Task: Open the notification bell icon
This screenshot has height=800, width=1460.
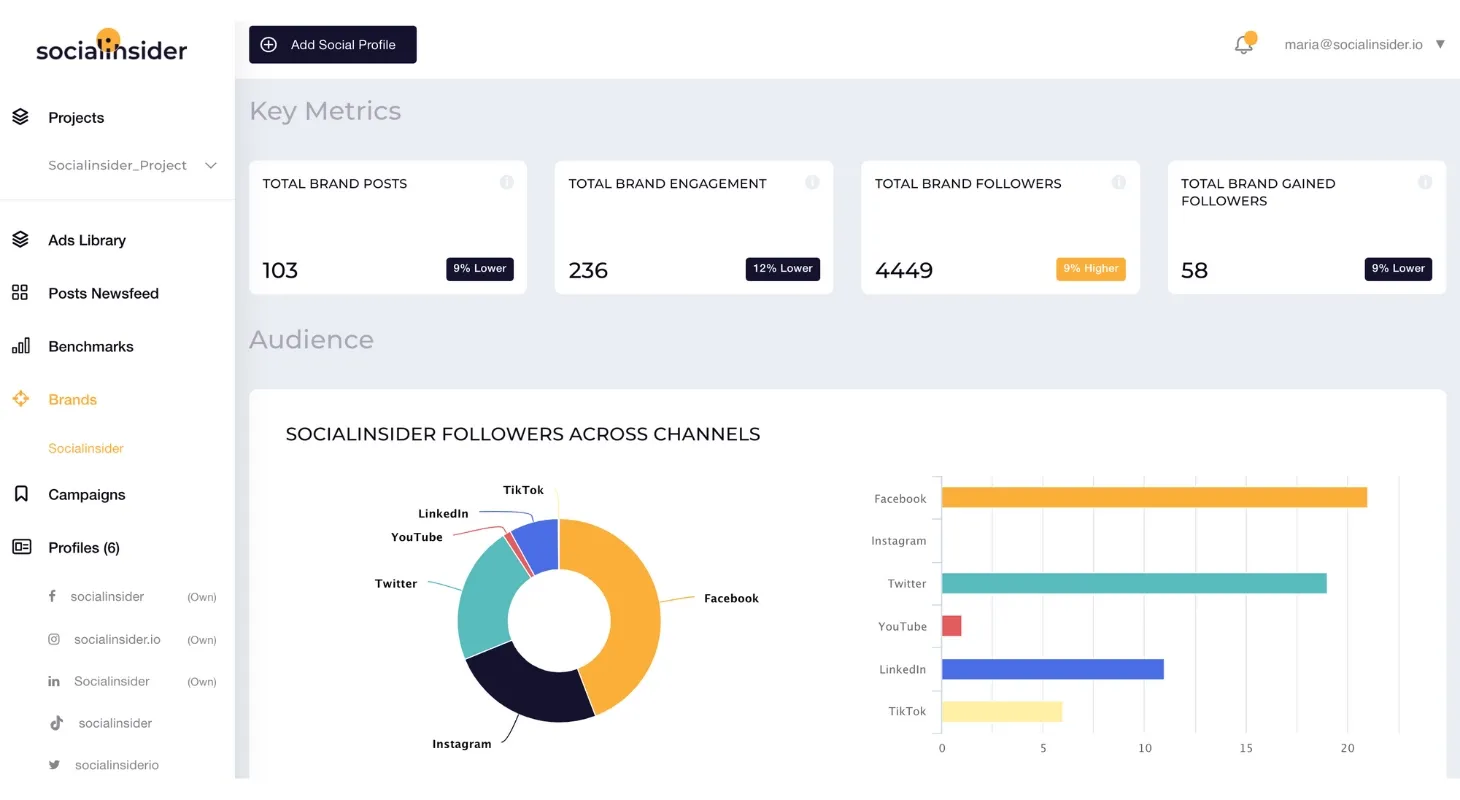Action: coord(1243,44)
